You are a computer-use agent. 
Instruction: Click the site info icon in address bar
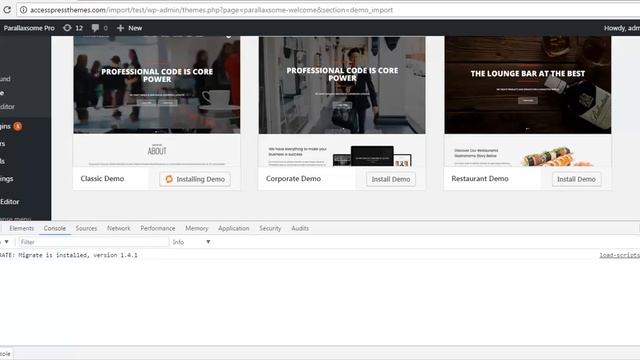click(x=23, y=10)
